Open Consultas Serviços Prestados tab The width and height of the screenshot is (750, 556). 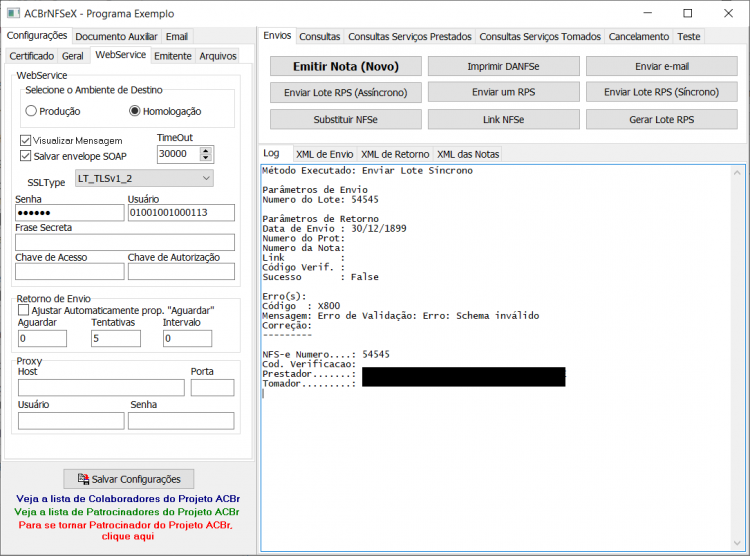click(x=410, y=37)
